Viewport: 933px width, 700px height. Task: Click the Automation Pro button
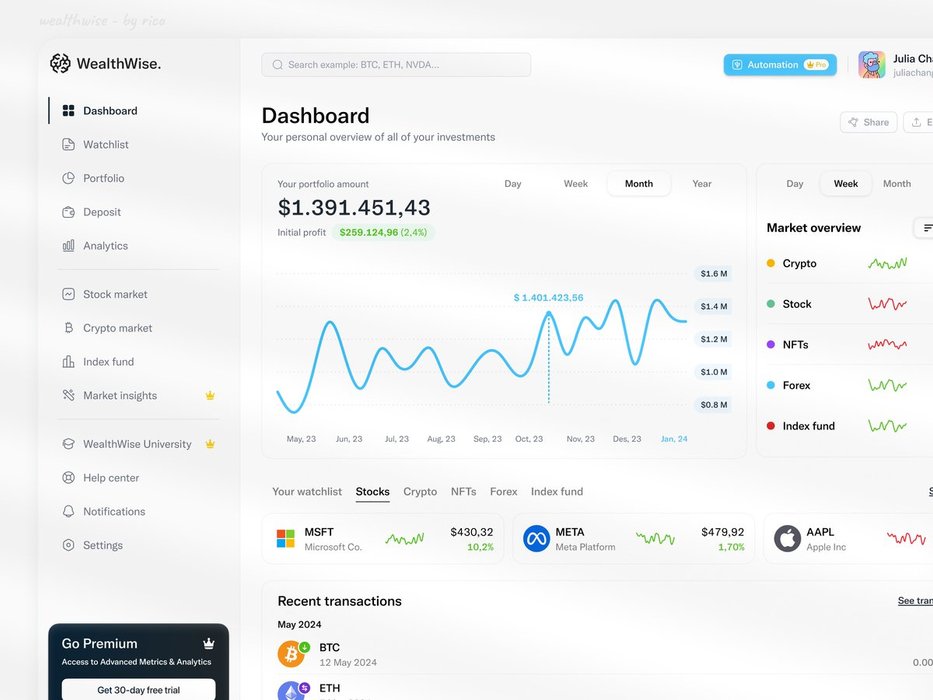pyautogui.click(x=780, y=65)
